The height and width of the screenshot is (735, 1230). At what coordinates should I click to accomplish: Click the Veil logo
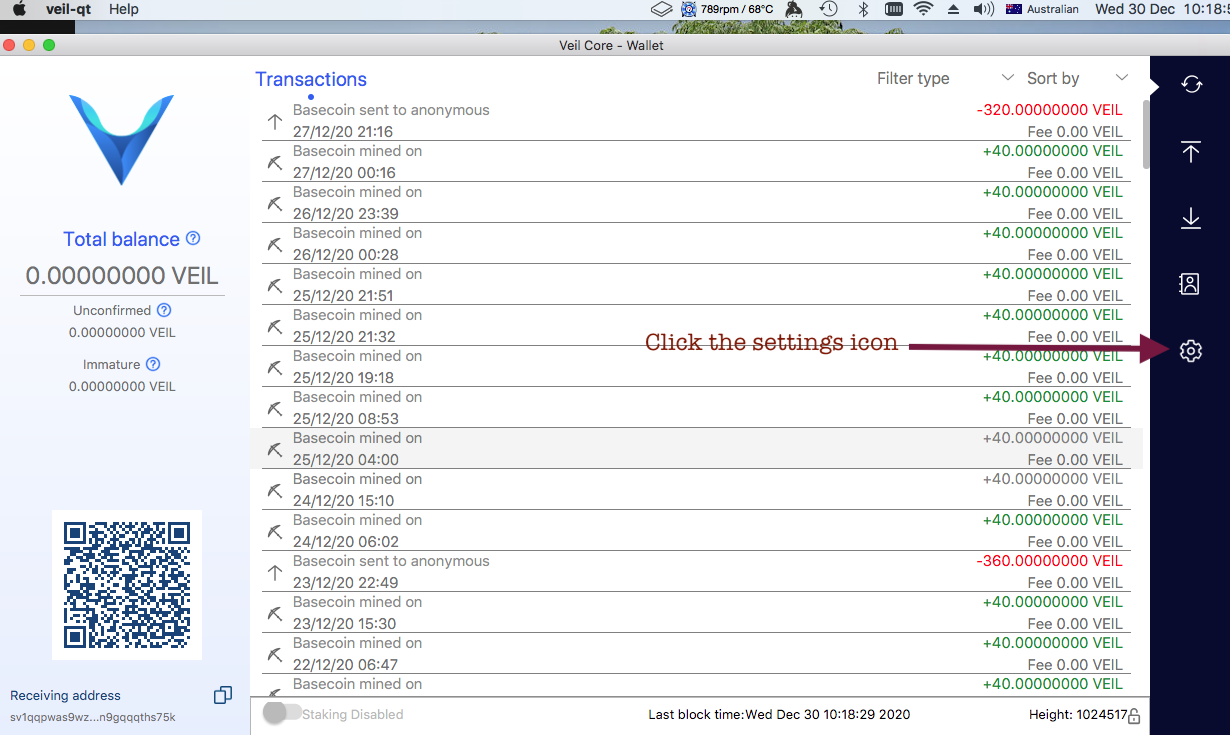(122, 139)
